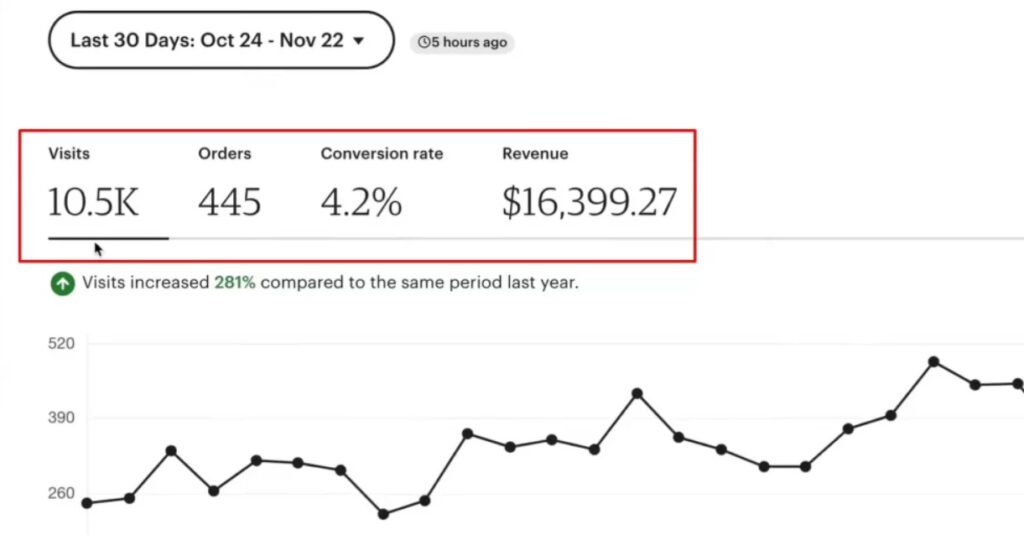Switch to the Revenue metric tab
This screenshot has height=535, width=1024.
point(535,154)
